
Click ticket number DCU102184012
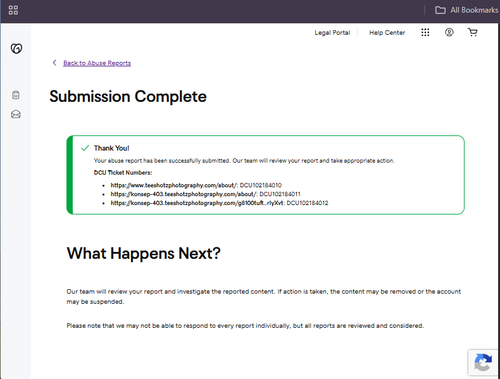tap(307, 203)
